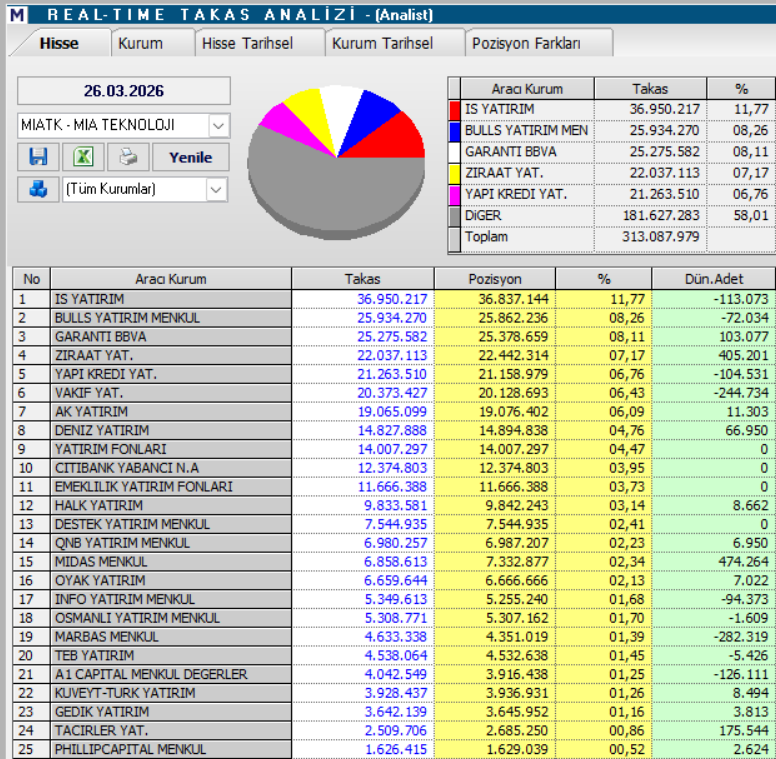This screenshot has width=776, height=759.
Task: Click the summary table Takas header
Action: tap(650, 89)
